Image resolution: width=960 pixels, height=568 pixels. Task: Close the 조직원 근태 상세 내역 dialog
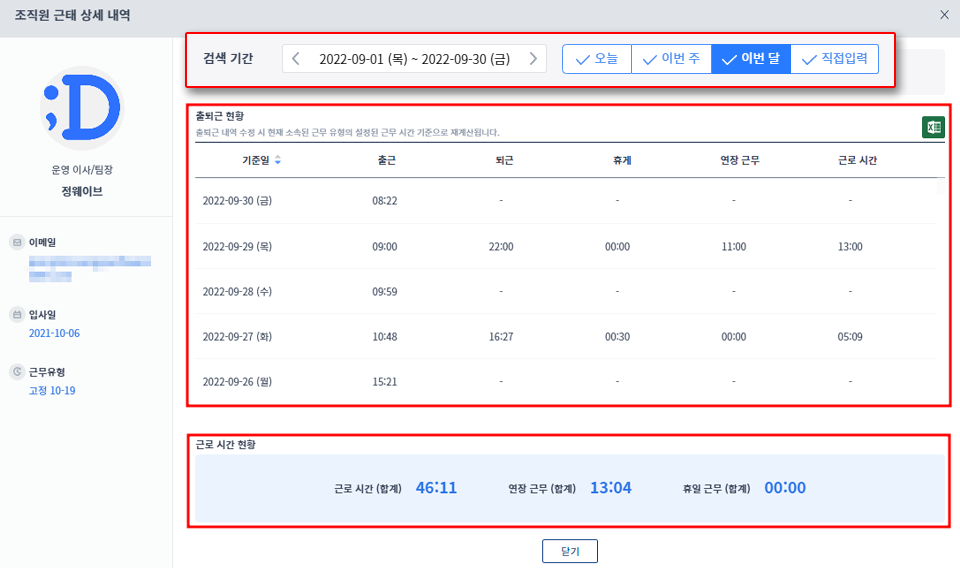coord(944,15)
